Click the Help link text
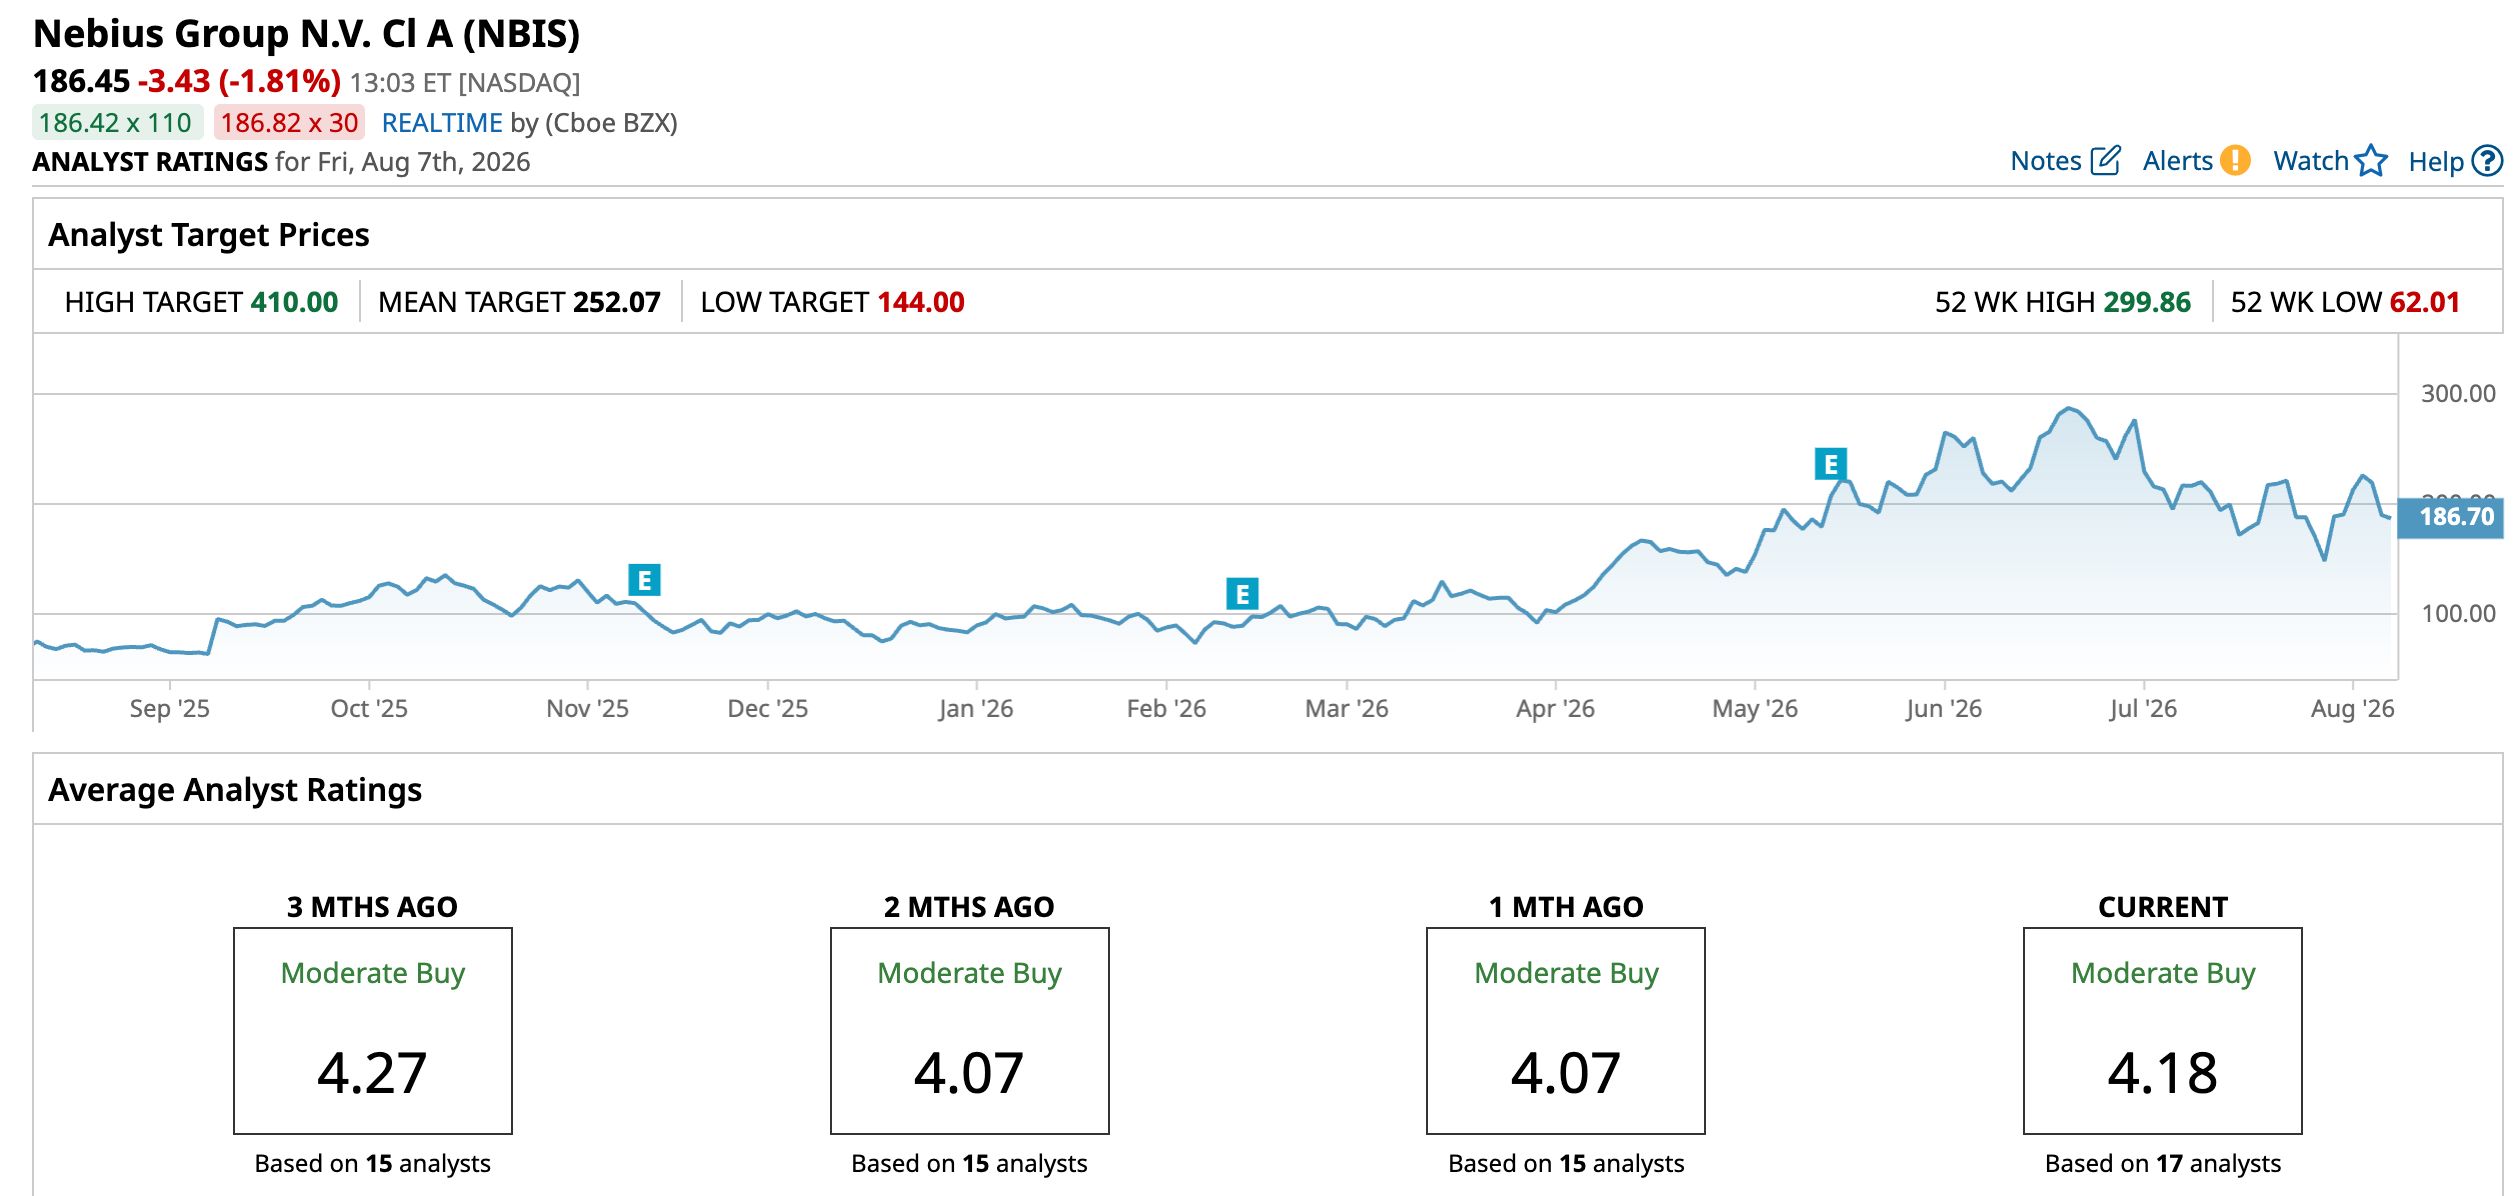This screenshot has width=2516, height=1196. [x=2435, y=162]
